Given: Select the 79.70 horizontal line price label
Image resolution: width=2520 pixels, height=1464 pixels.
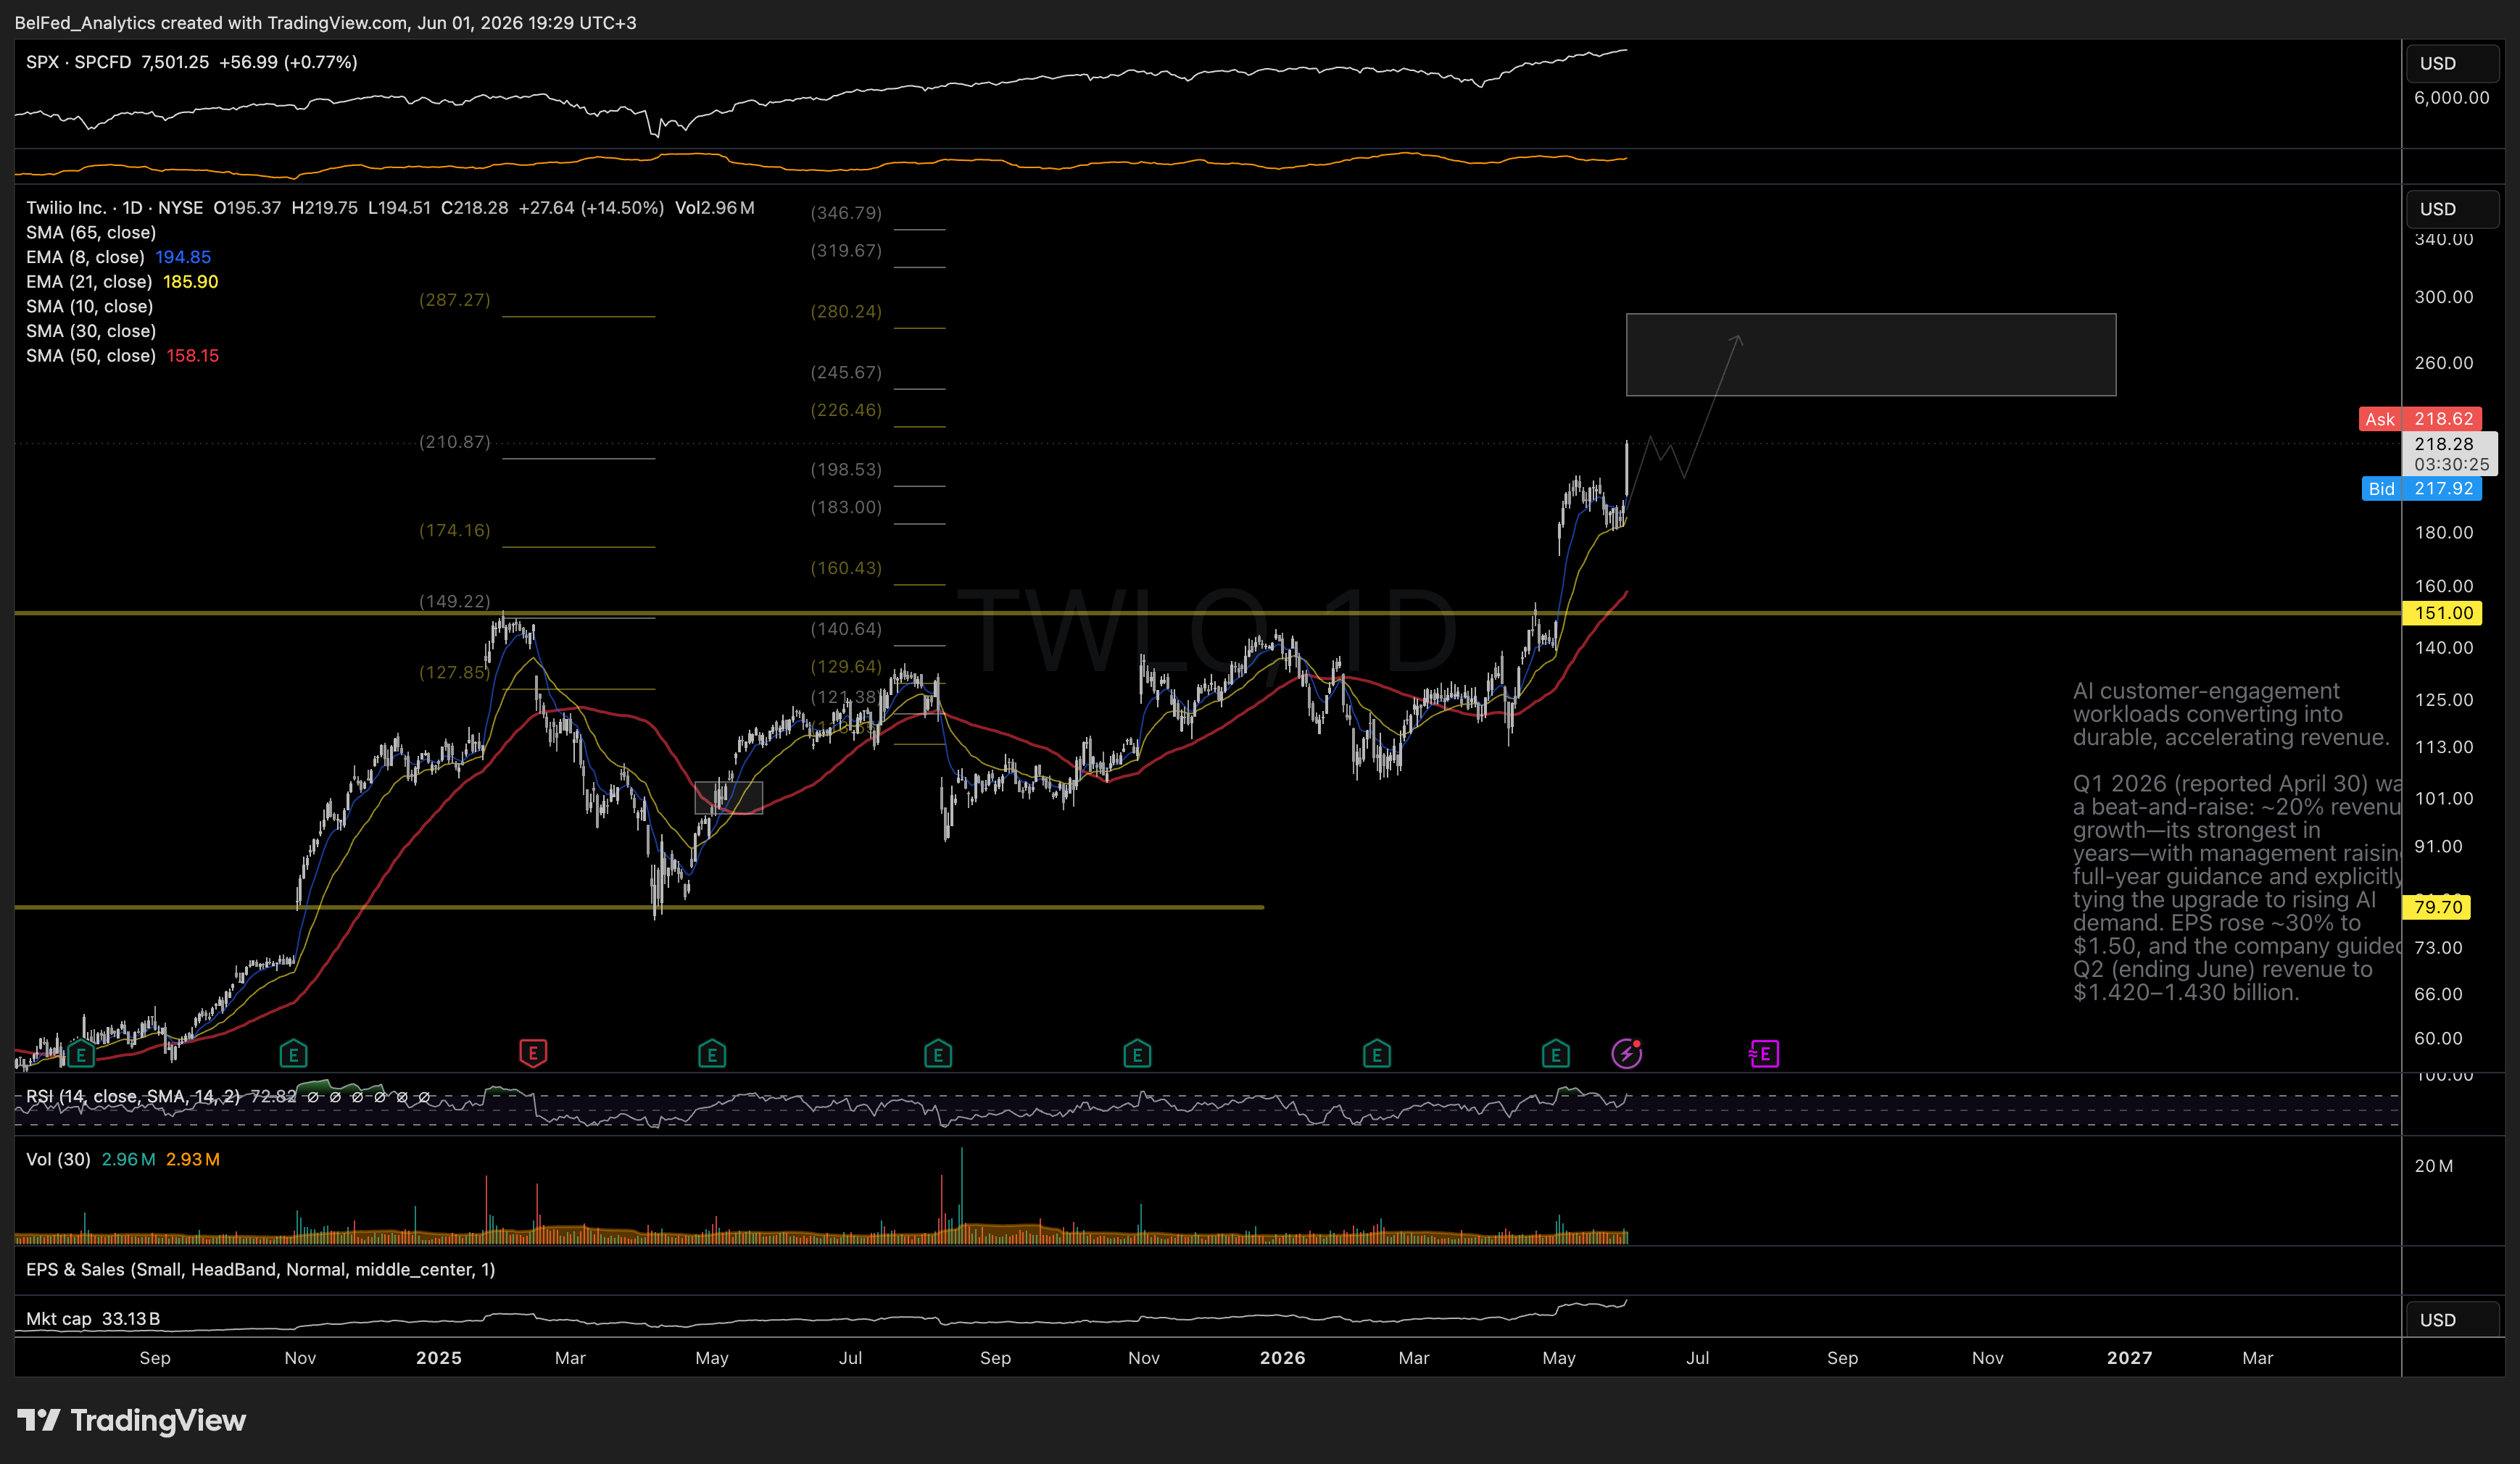Looking at the screenshot, I should tap(2436, 907).
